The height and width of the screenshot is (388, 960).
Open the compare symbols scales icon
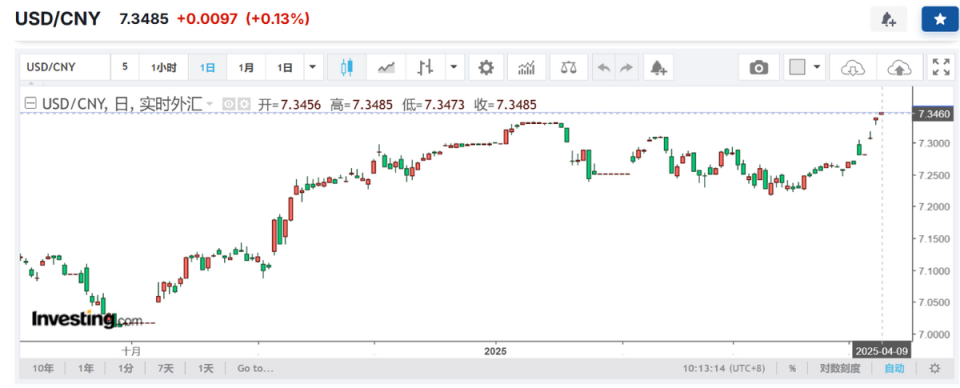[x=569, y=67]
